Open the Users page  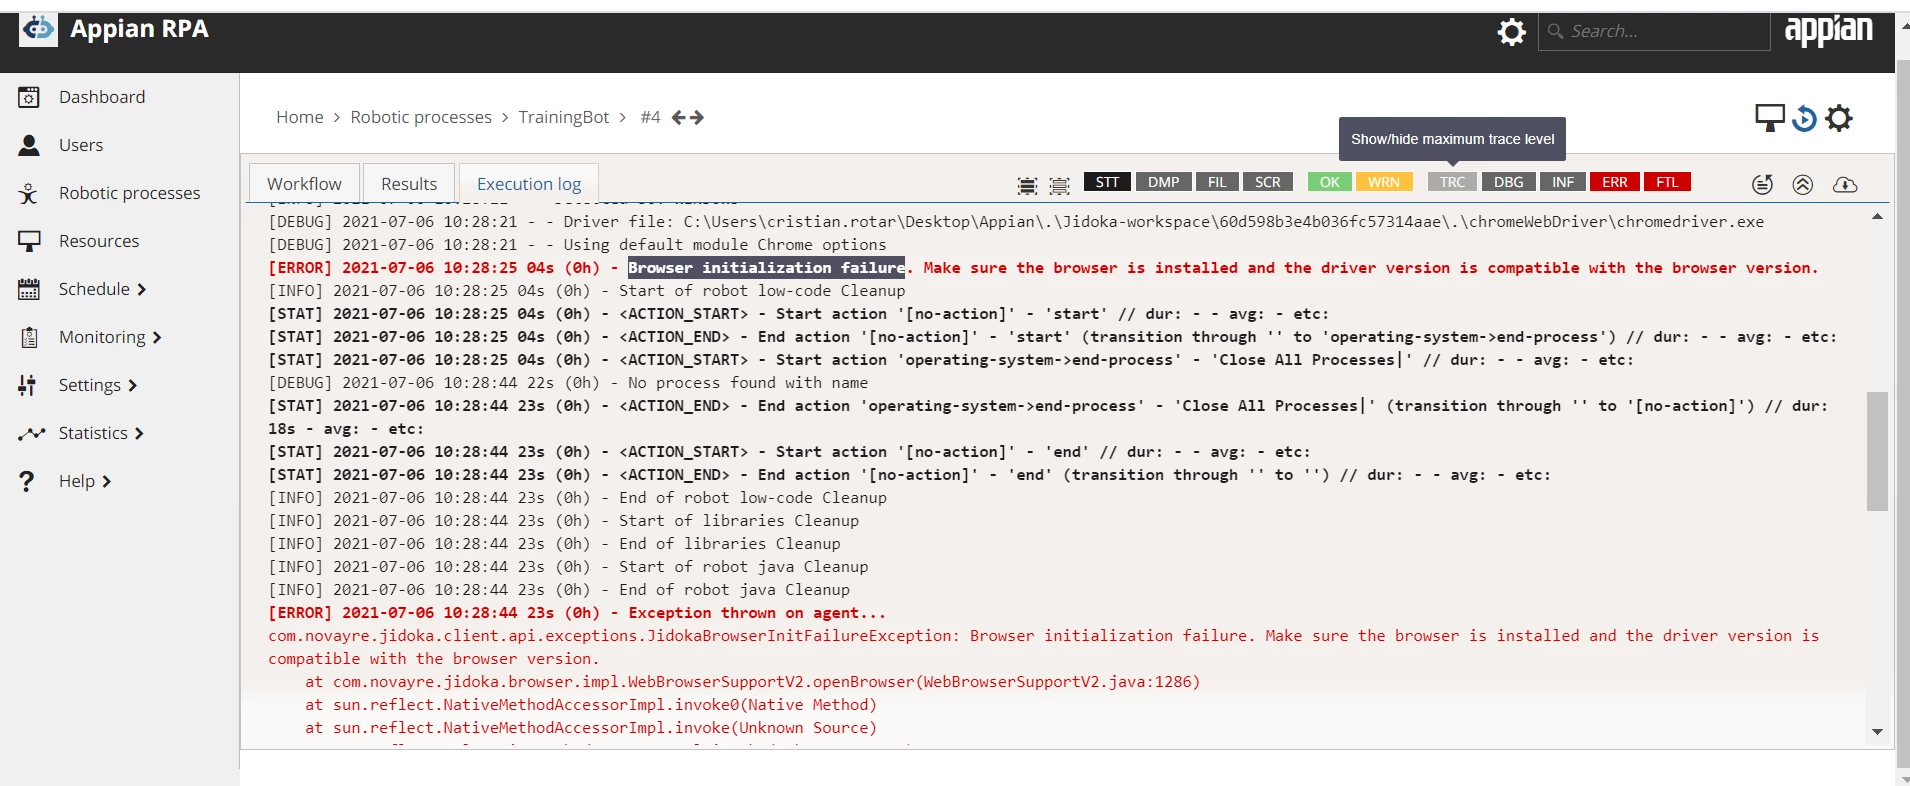tap(81, 145)
